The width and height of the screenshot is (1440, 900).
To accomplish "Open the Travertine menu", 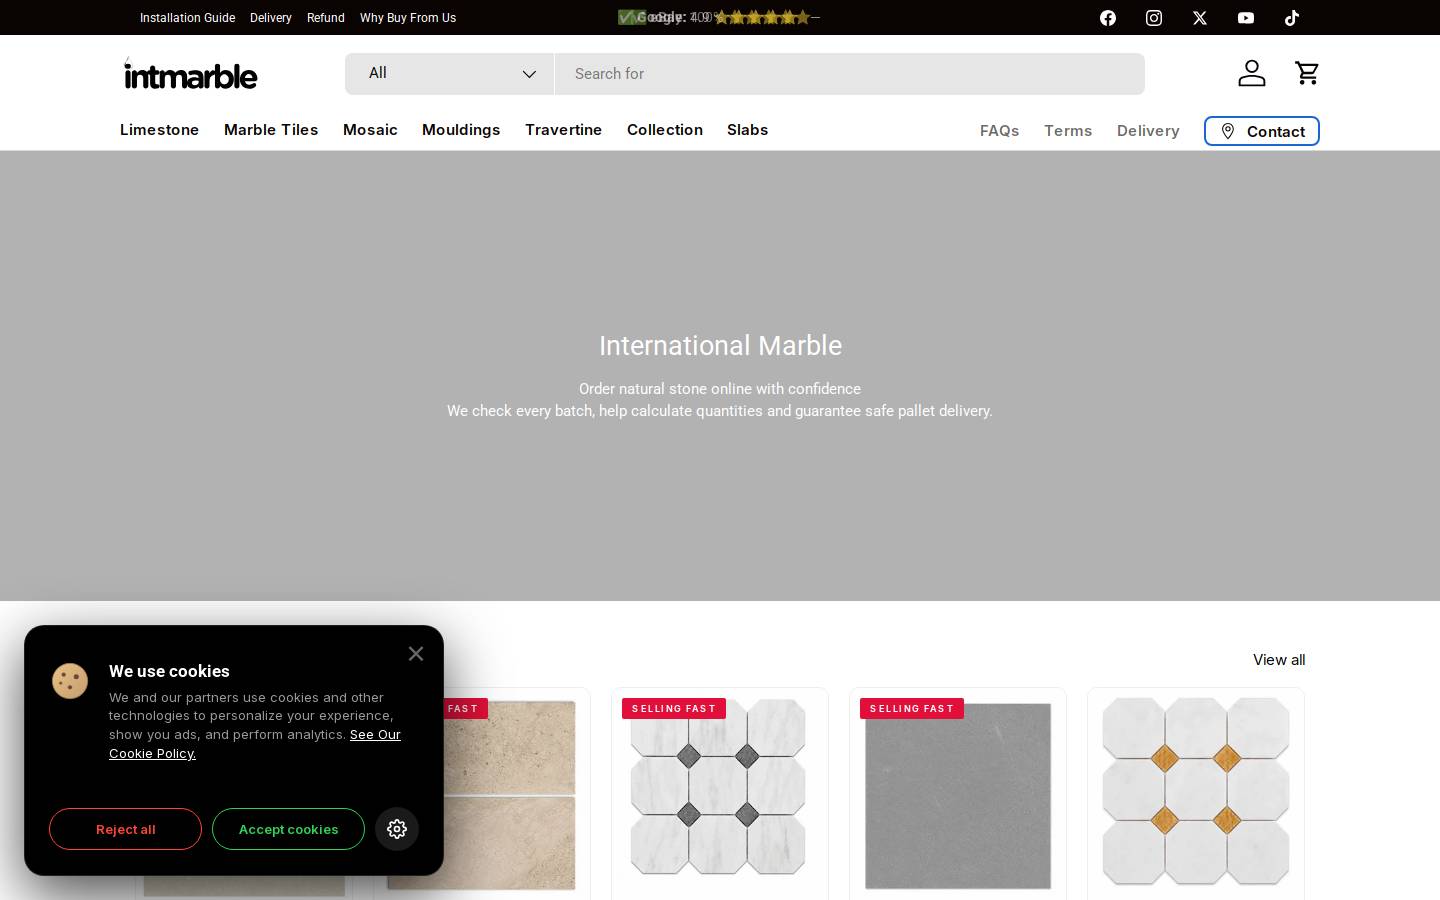I will point(563,130).
